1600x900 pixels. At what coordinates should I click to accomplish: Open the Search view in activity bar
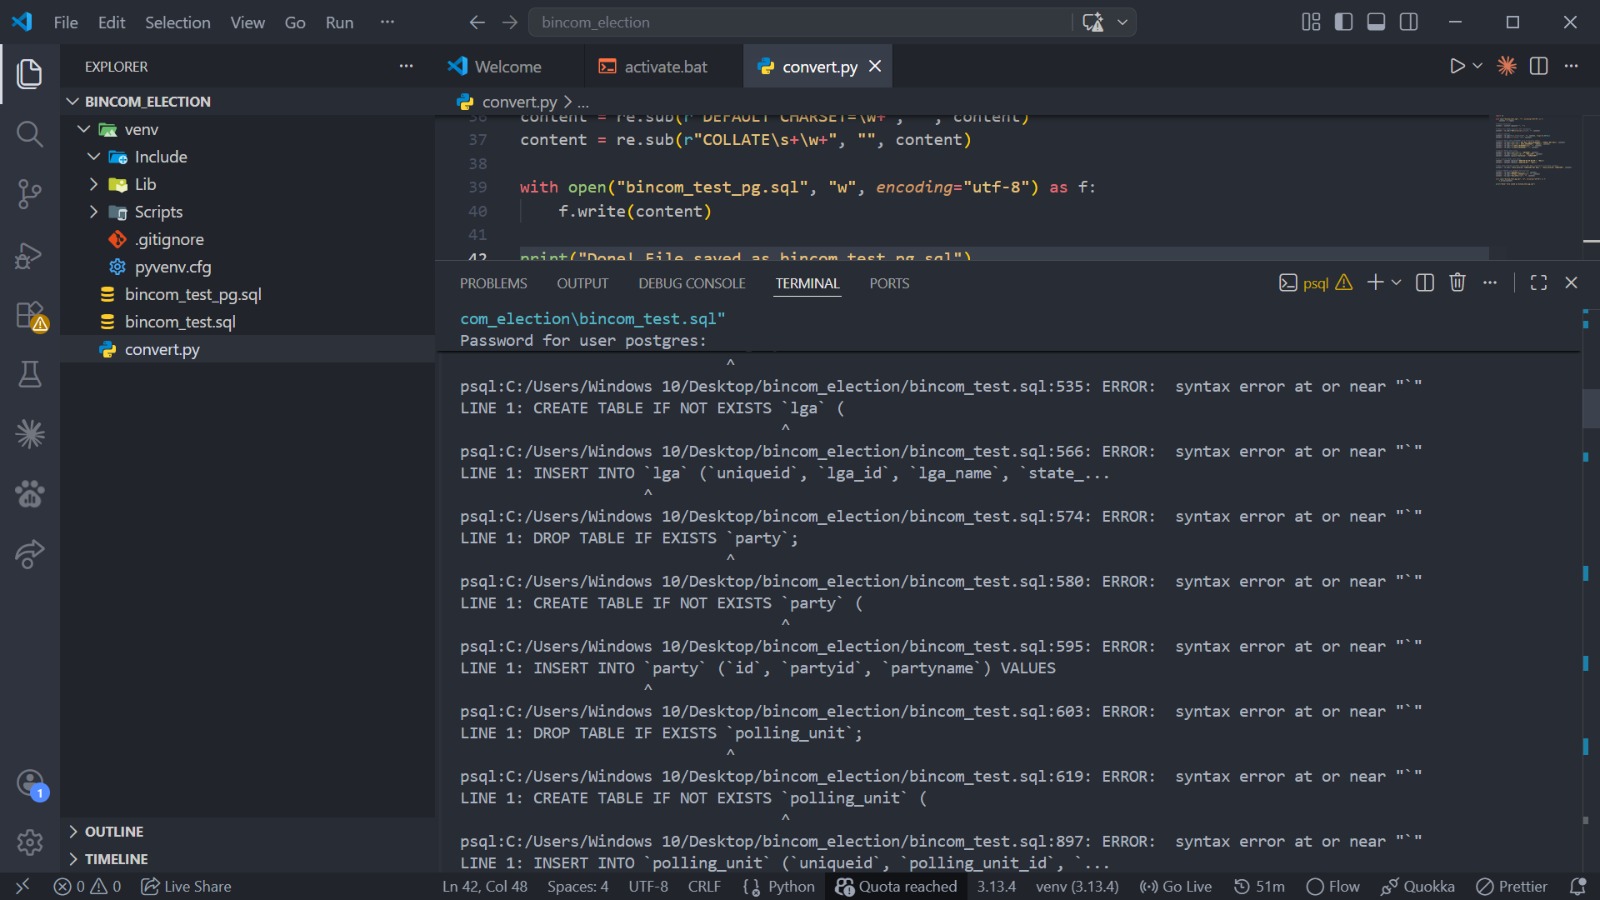coord(29,134)
